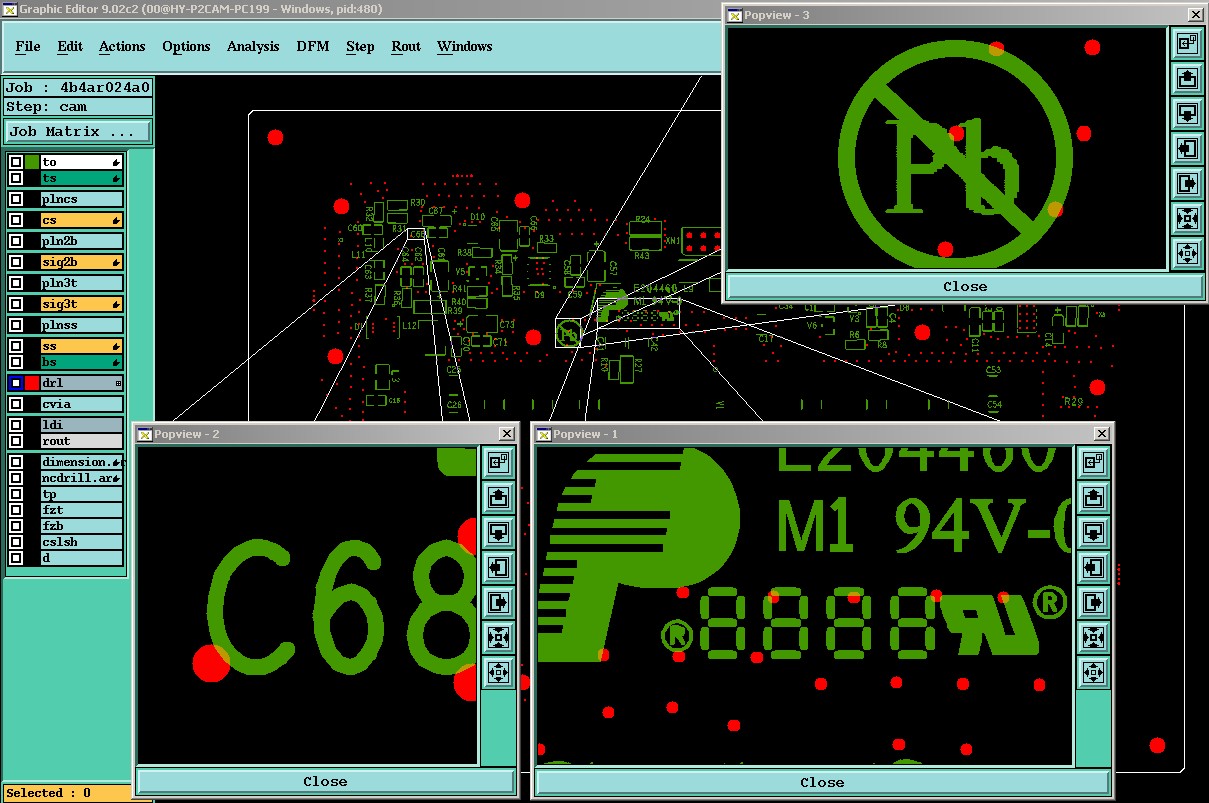Pan down in Popview - 1
The width and height of the screenshot is (1209, 803).
click(1092, 532)
